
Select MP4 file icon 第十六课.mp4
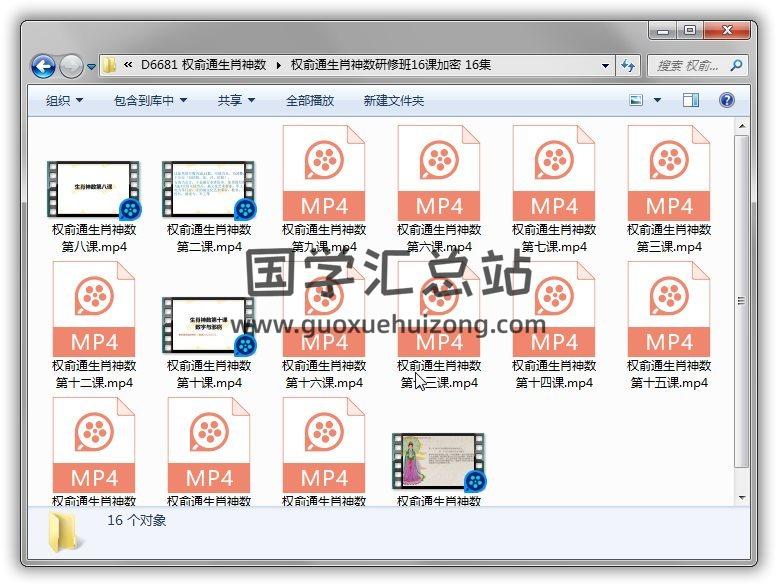tap(324, 309)
